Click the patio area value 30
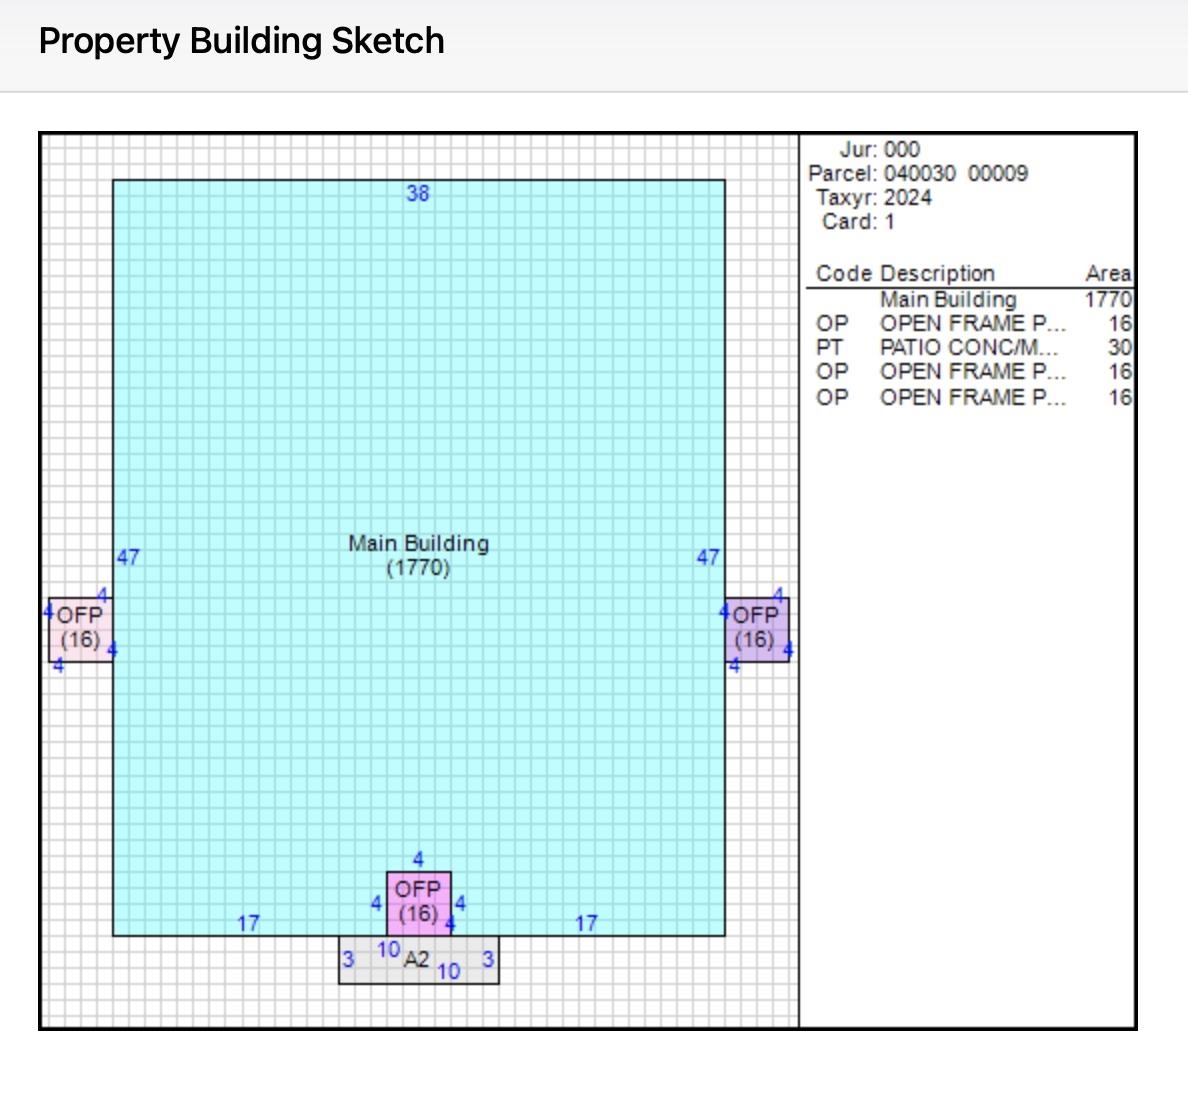 pyautogui.click(x=1120, y=348)
